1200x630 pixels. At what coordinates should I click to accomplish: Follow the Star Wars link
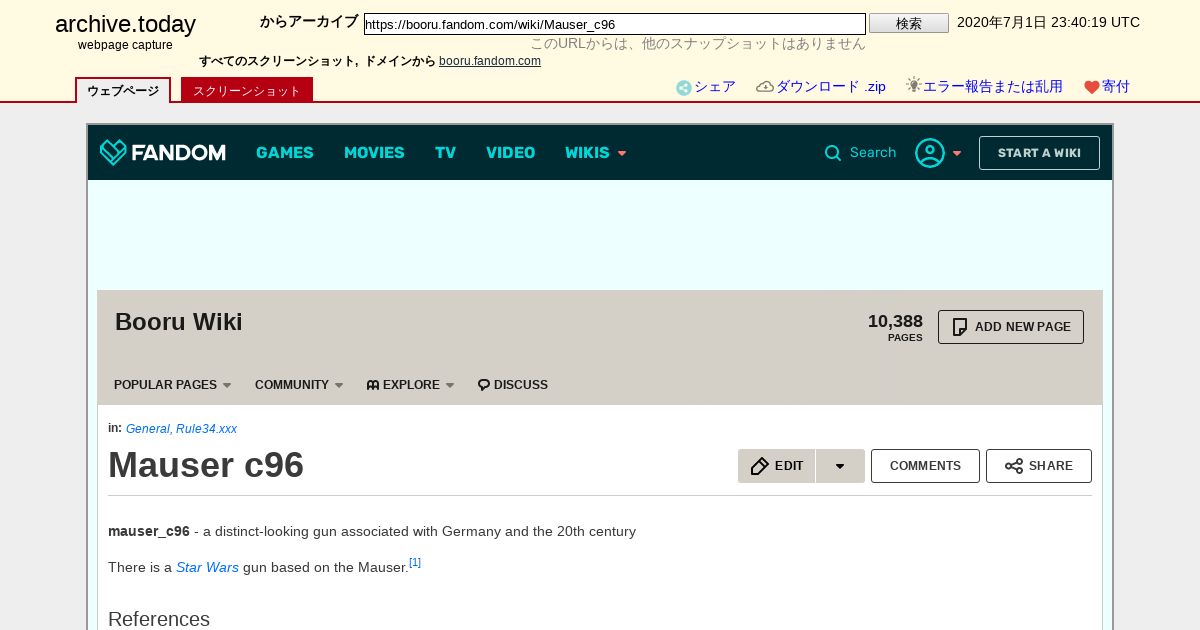(x=207, y=567)
